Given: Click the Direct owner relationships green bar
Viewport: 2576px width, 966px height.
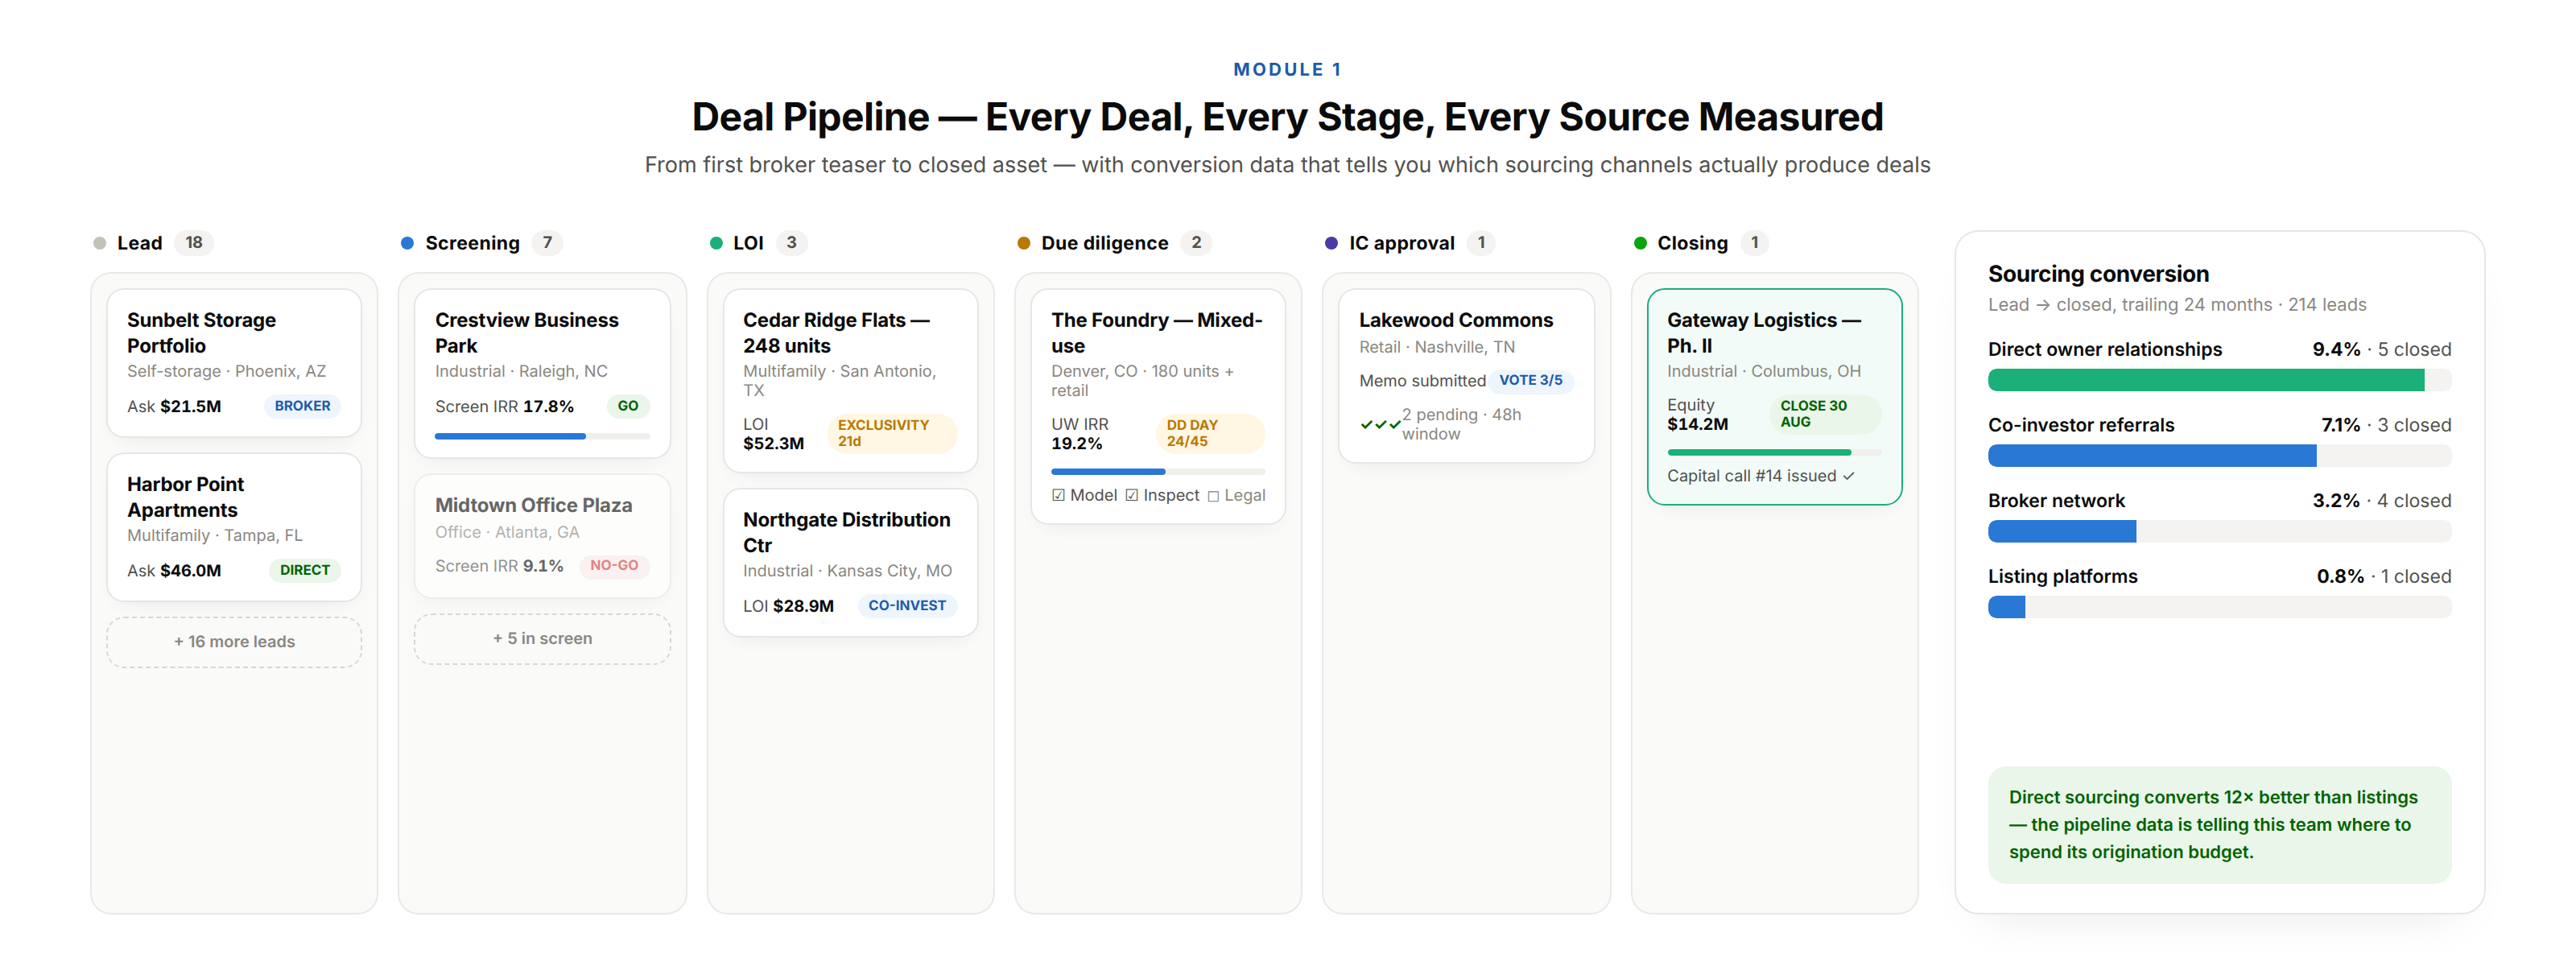Looking at the screenshot, I should click(x=2206, y=380).
